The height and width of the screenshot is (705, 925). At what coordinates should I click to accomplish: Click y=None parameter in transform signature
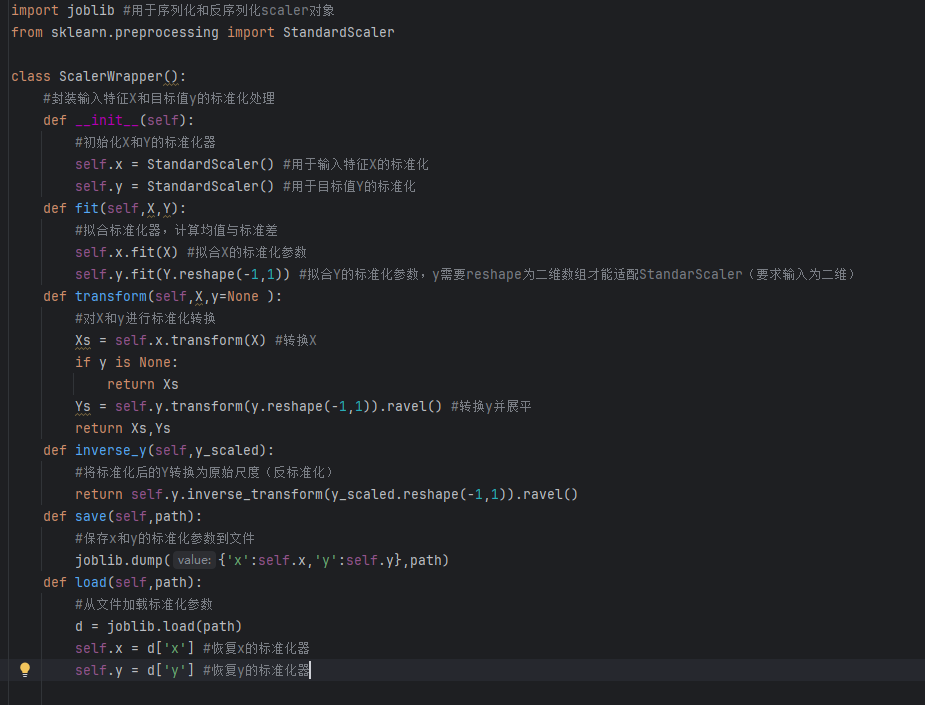pyautogui.click(x=235, y=296)
